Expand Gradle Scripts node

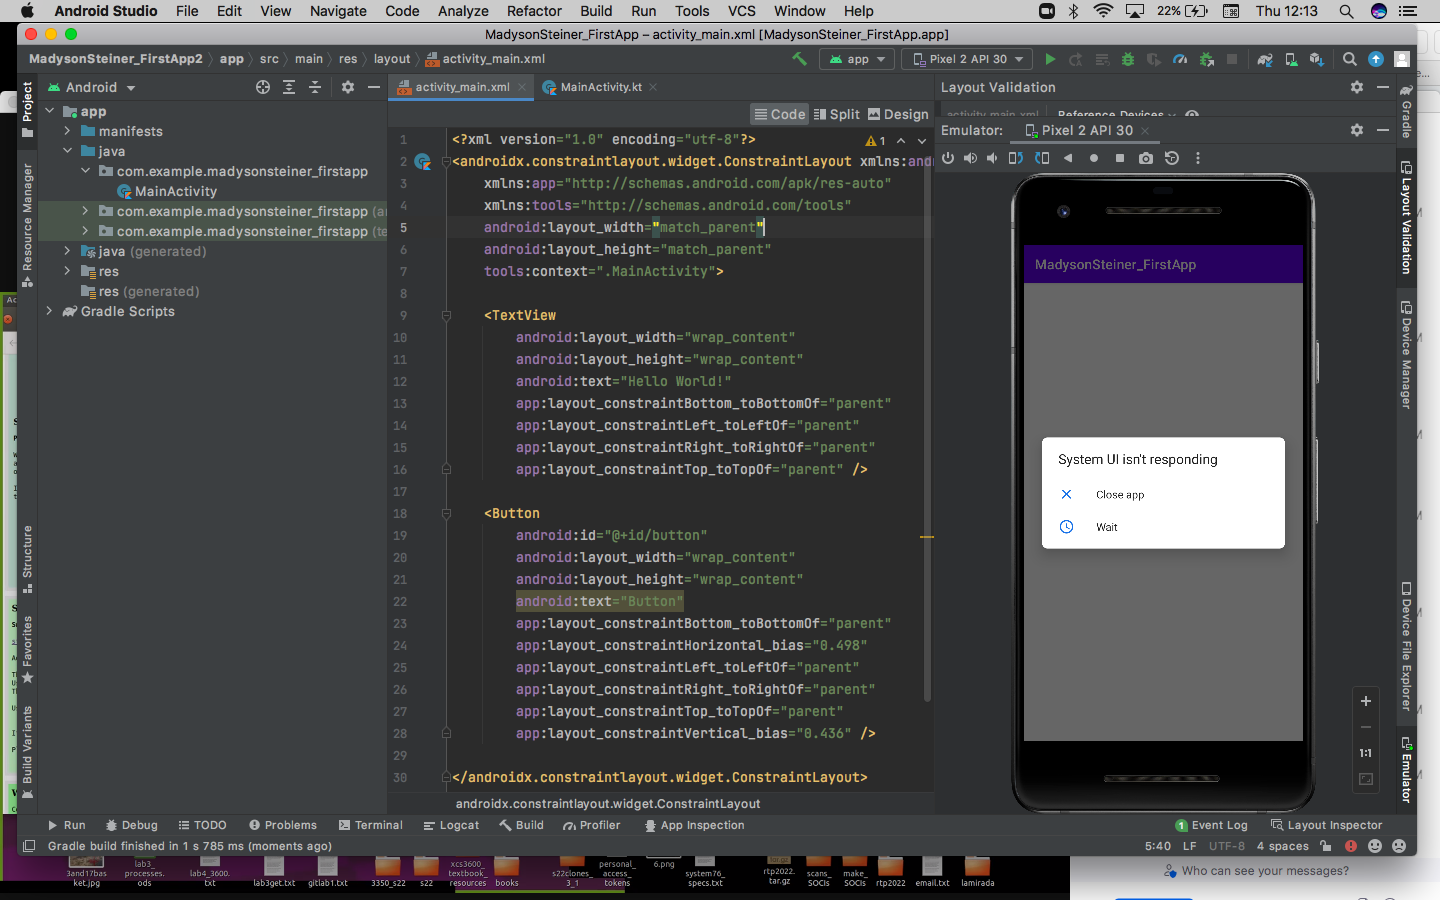49,311
